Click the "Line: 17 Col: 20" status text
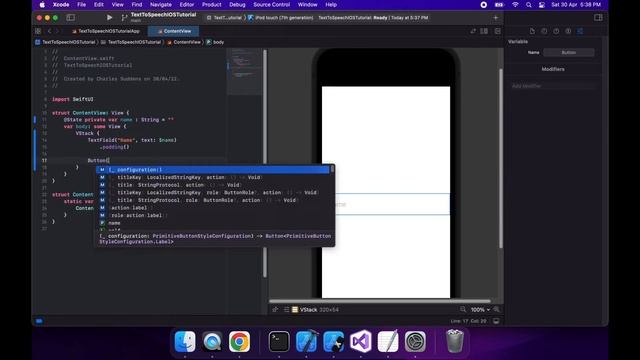640x360 pixels. click(x=469, y=321)
